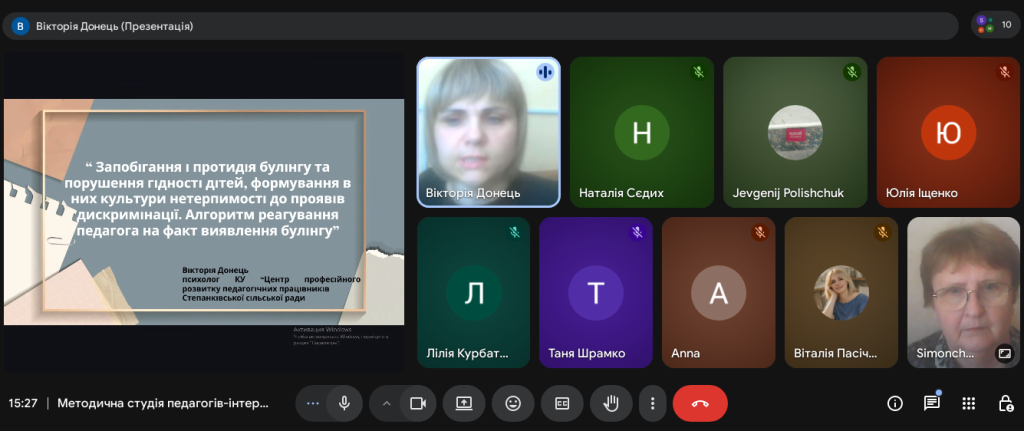This screenshot has width=1024, height=431.
Task: Click meeting name Методична студія педагогів
Action: coord(163,404)
